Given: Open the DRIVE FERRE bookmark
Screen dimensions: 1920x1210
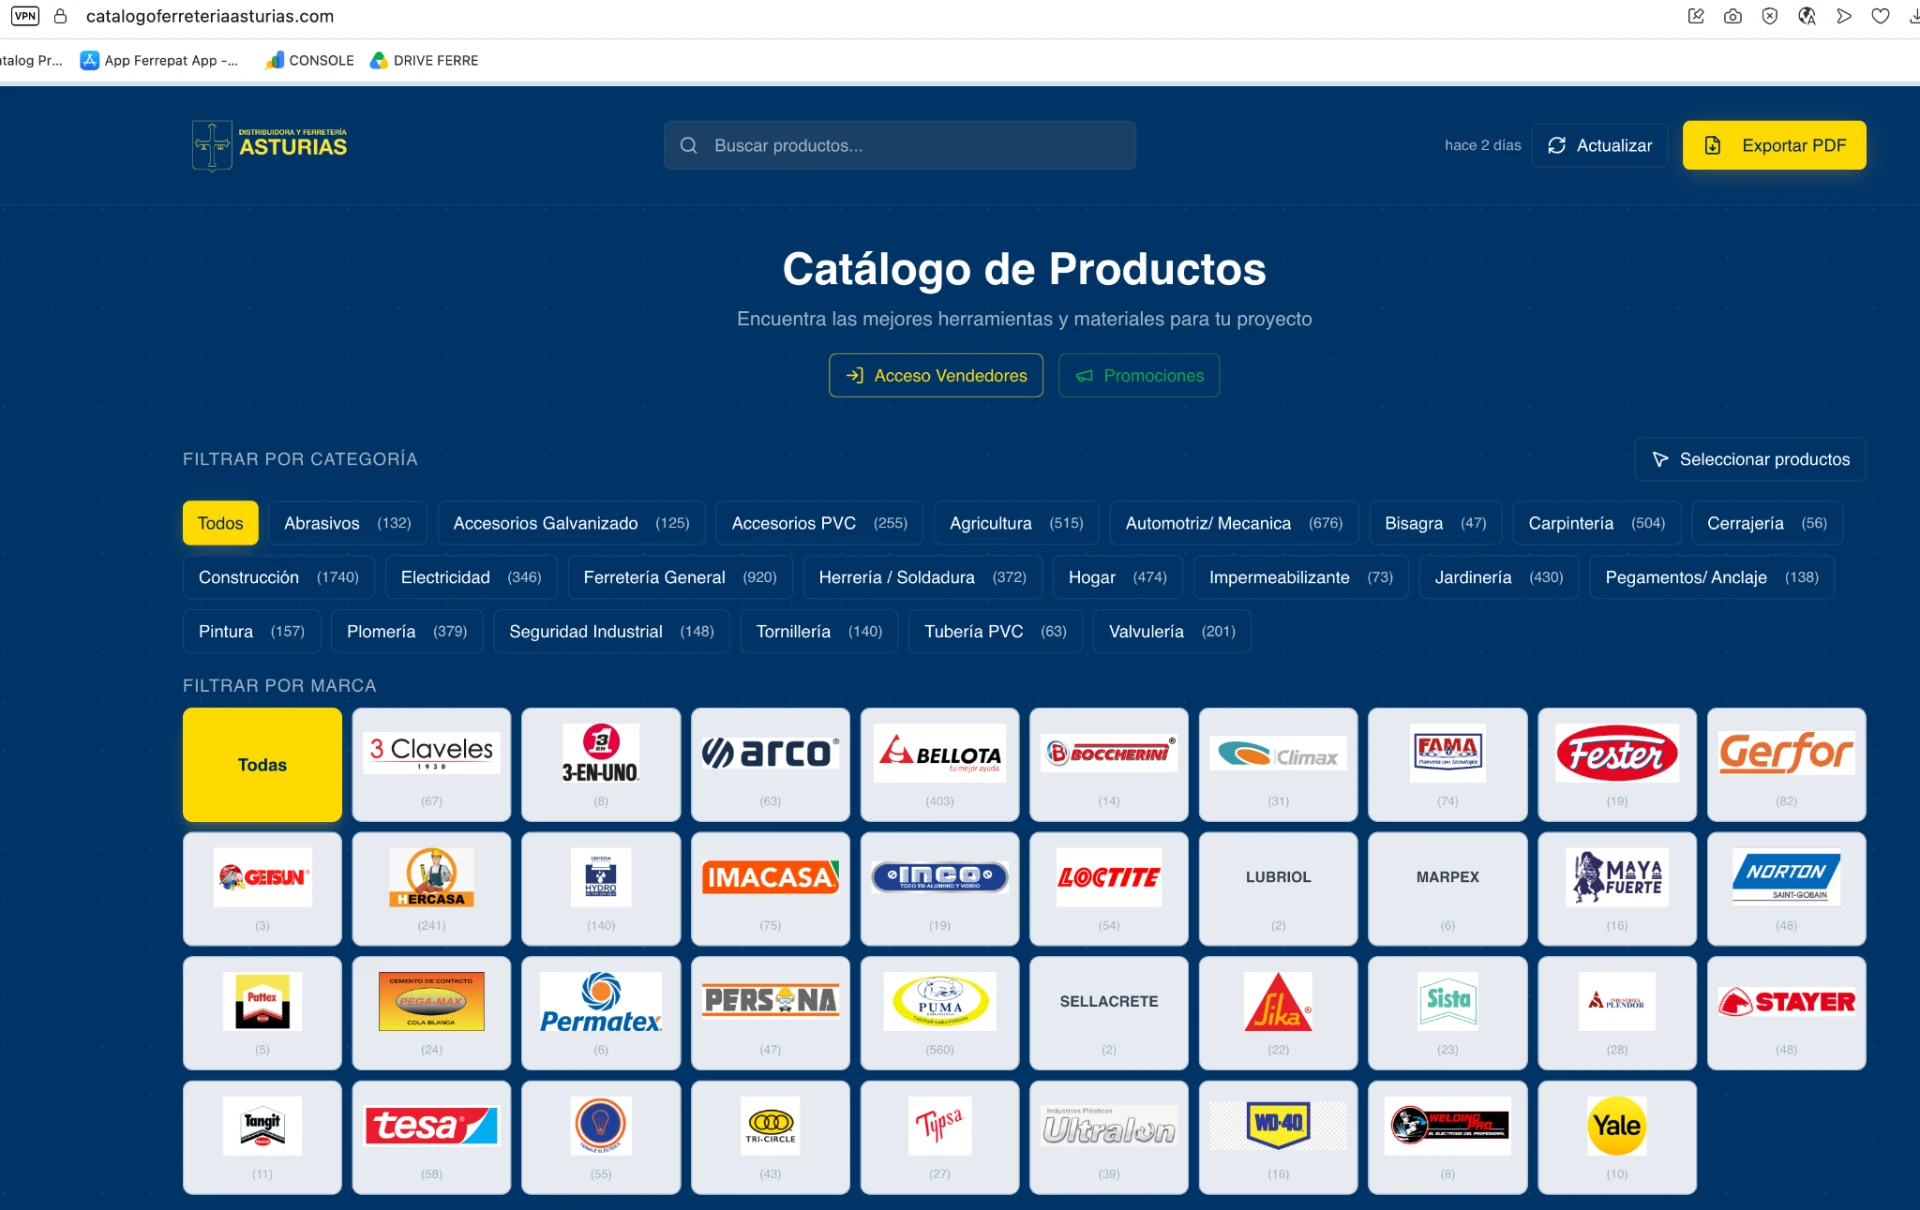Looking at the screenshot, I should click(424, 60).
